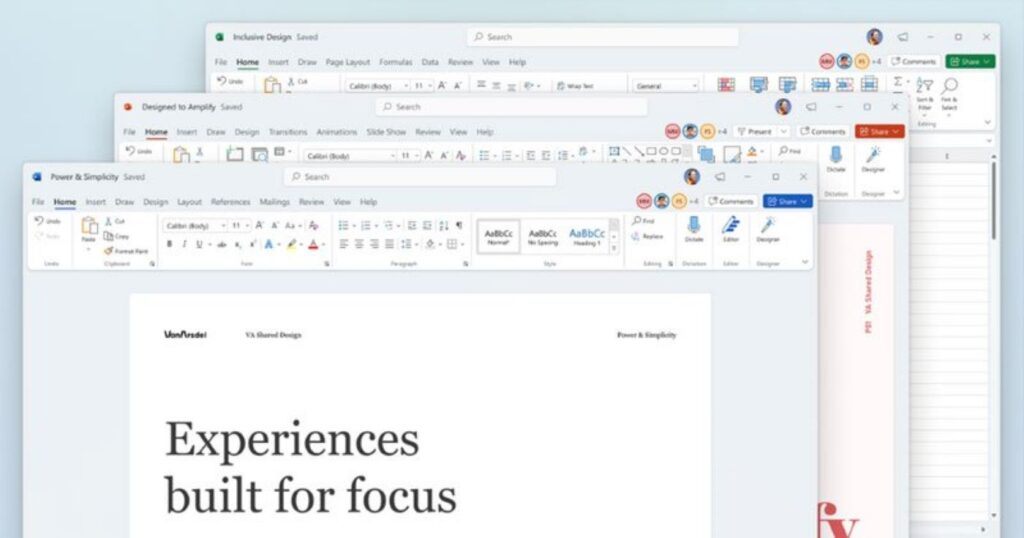This screenshot has height=538, width=1024.
Task: Click the Multilevel List icon in Word
Action: tap(389, 225)
